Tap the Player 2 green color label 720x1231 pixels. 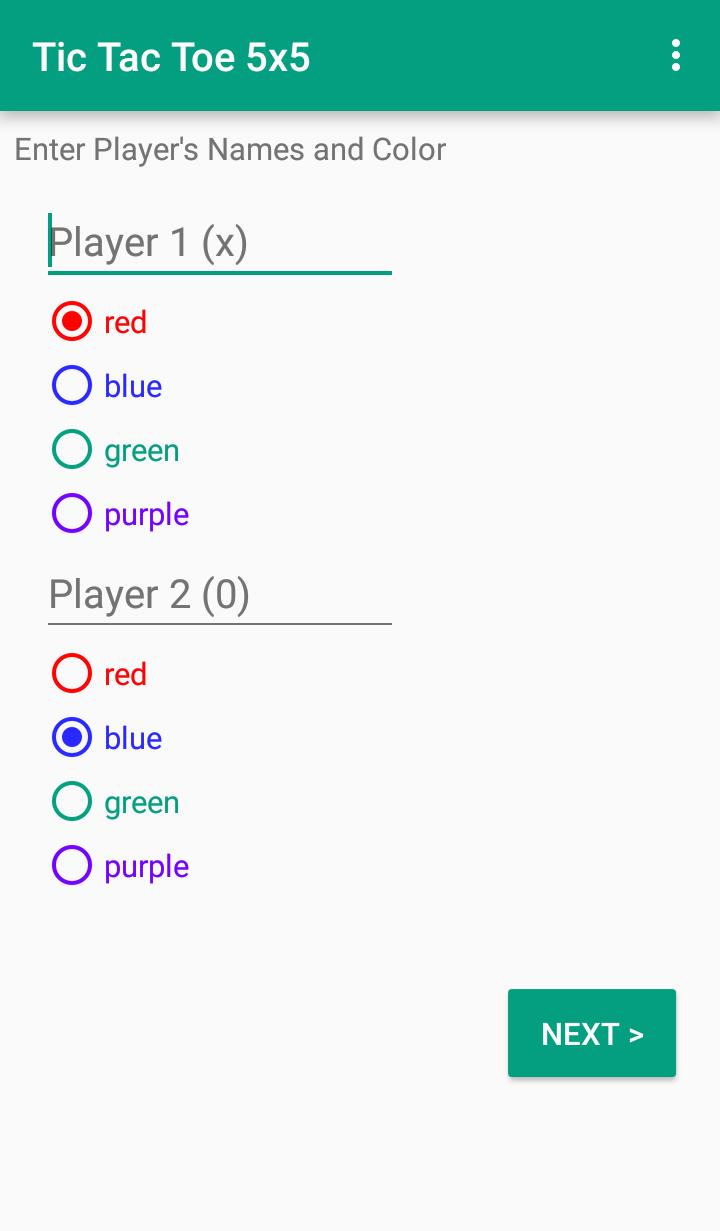[141, 803]
